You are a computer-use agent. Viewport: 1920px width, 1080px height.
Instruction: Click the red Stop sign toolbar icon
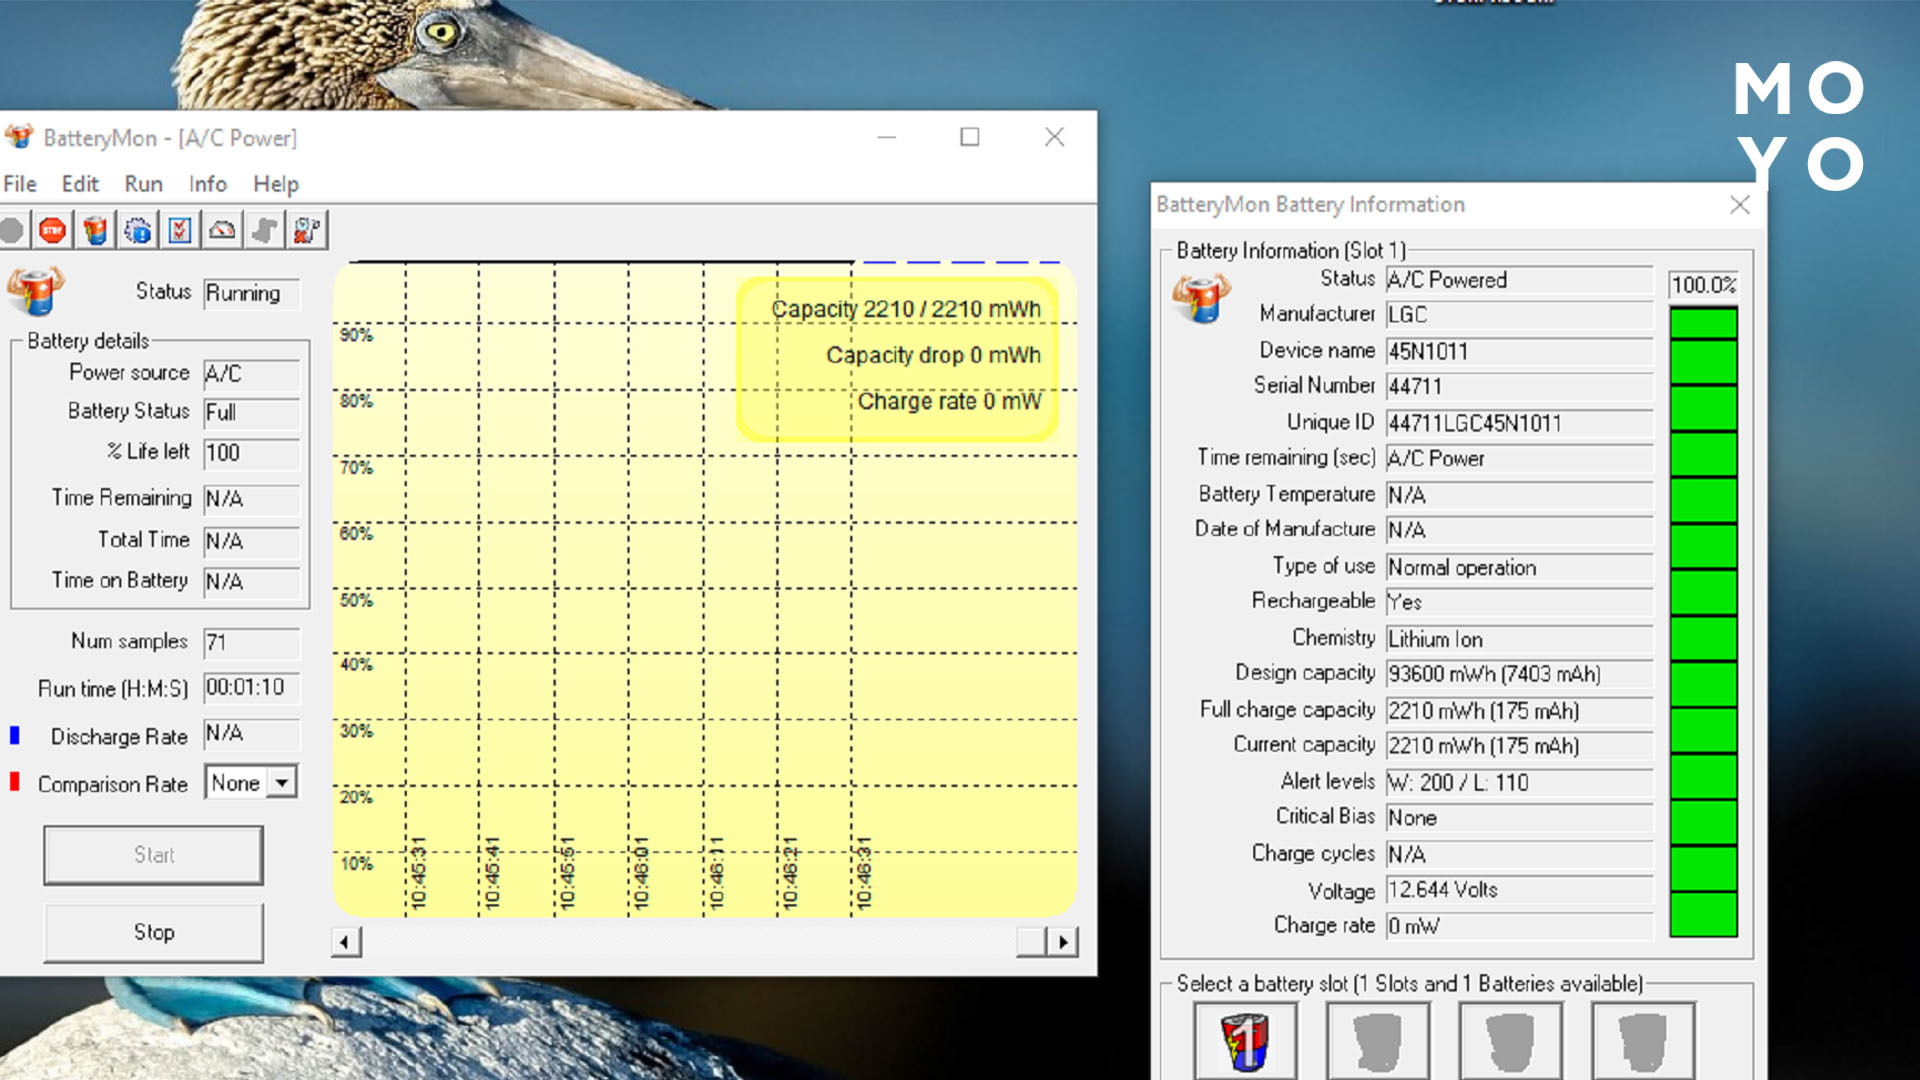click(x=52, y=231)
